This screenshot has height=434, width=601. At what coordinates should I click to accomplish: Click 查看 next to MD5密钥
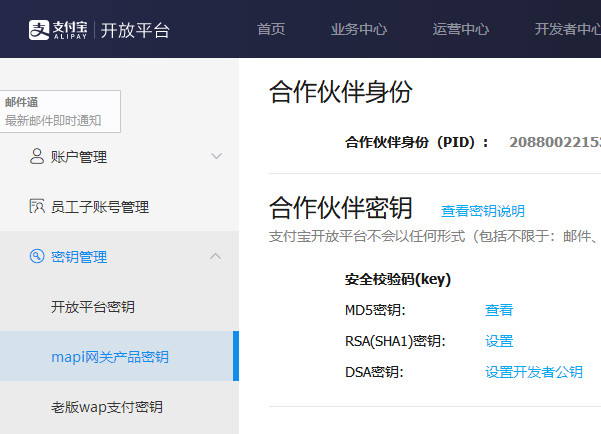pyautogui.click(x=499, y=310)
